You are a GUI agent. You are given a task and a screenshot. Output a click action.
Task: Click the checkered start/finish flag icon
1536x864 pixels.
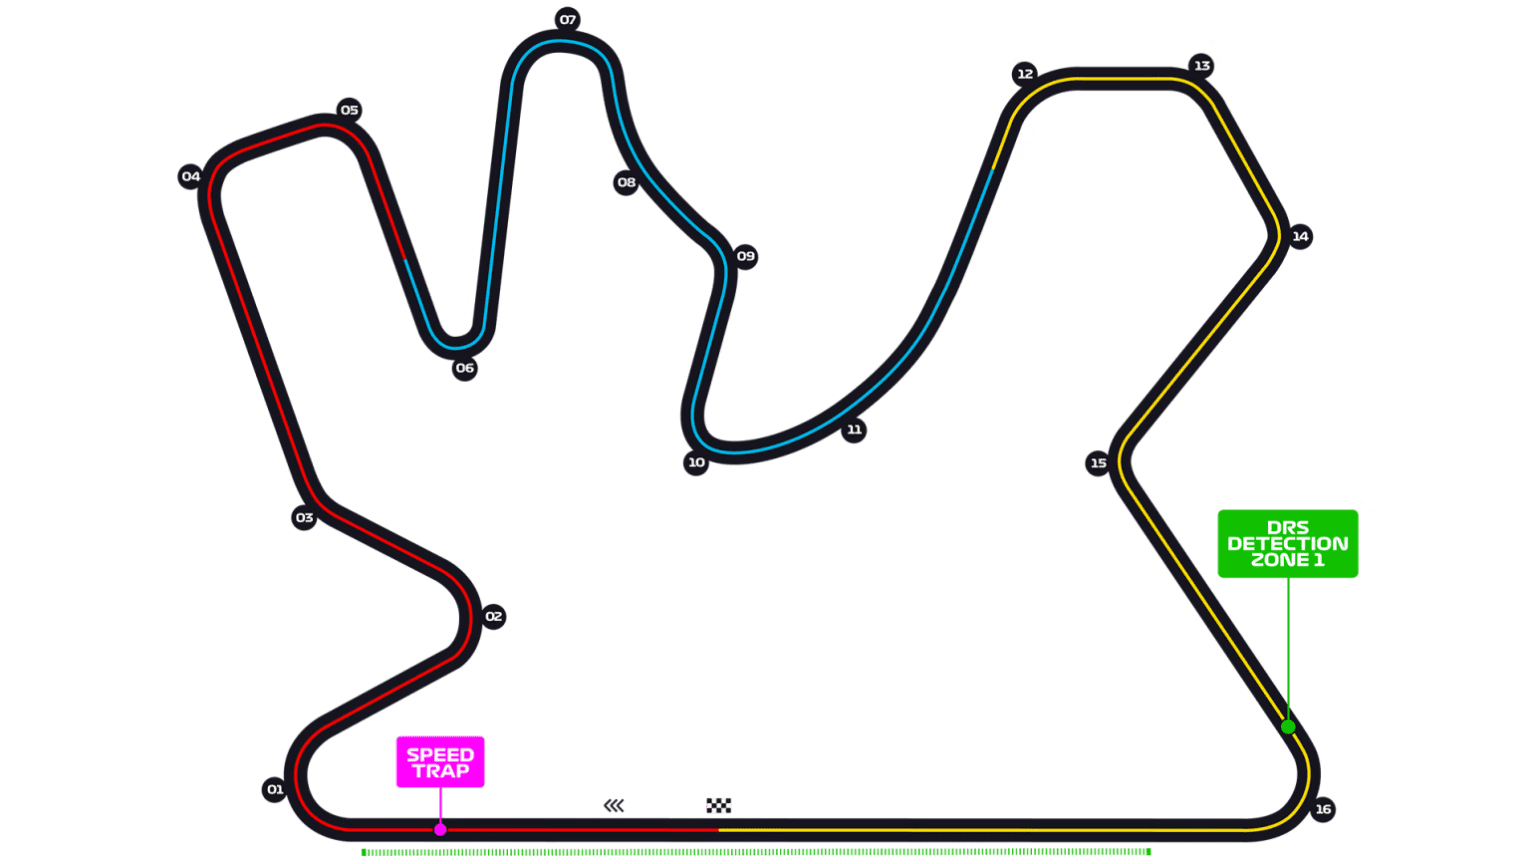(719, 806)
